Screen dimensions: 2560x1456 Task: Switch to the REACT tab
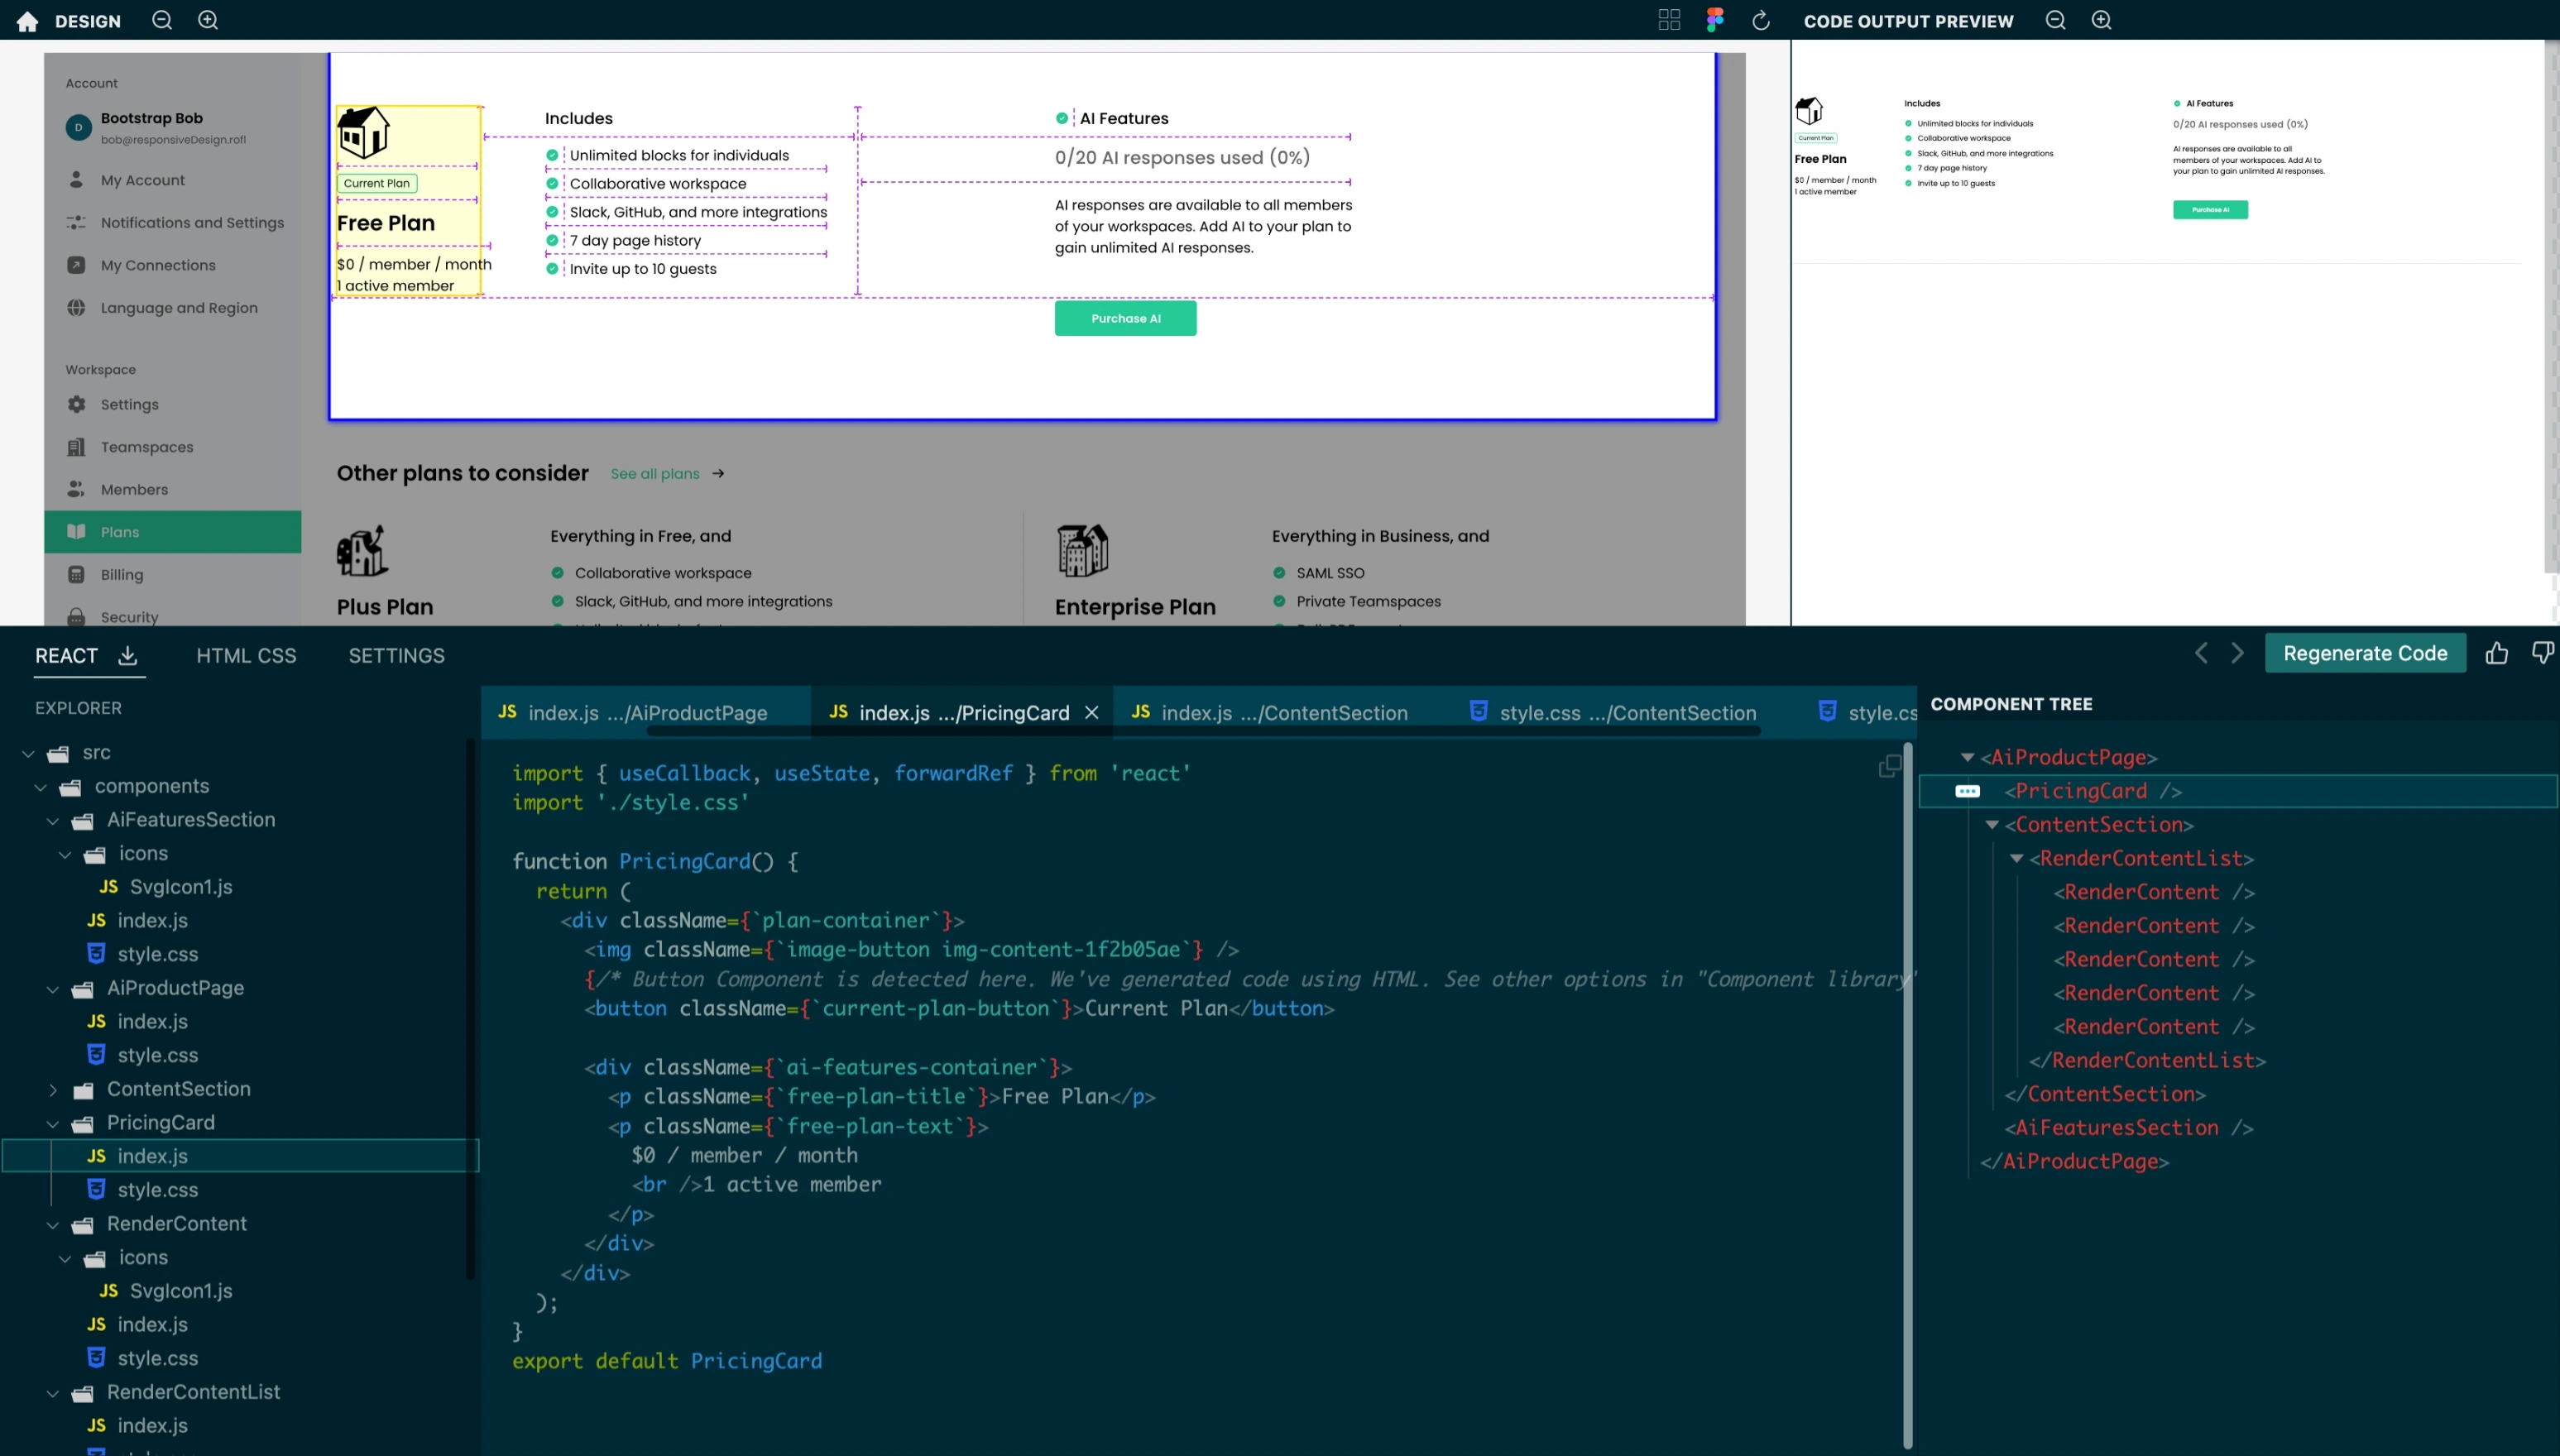point(66,655)
